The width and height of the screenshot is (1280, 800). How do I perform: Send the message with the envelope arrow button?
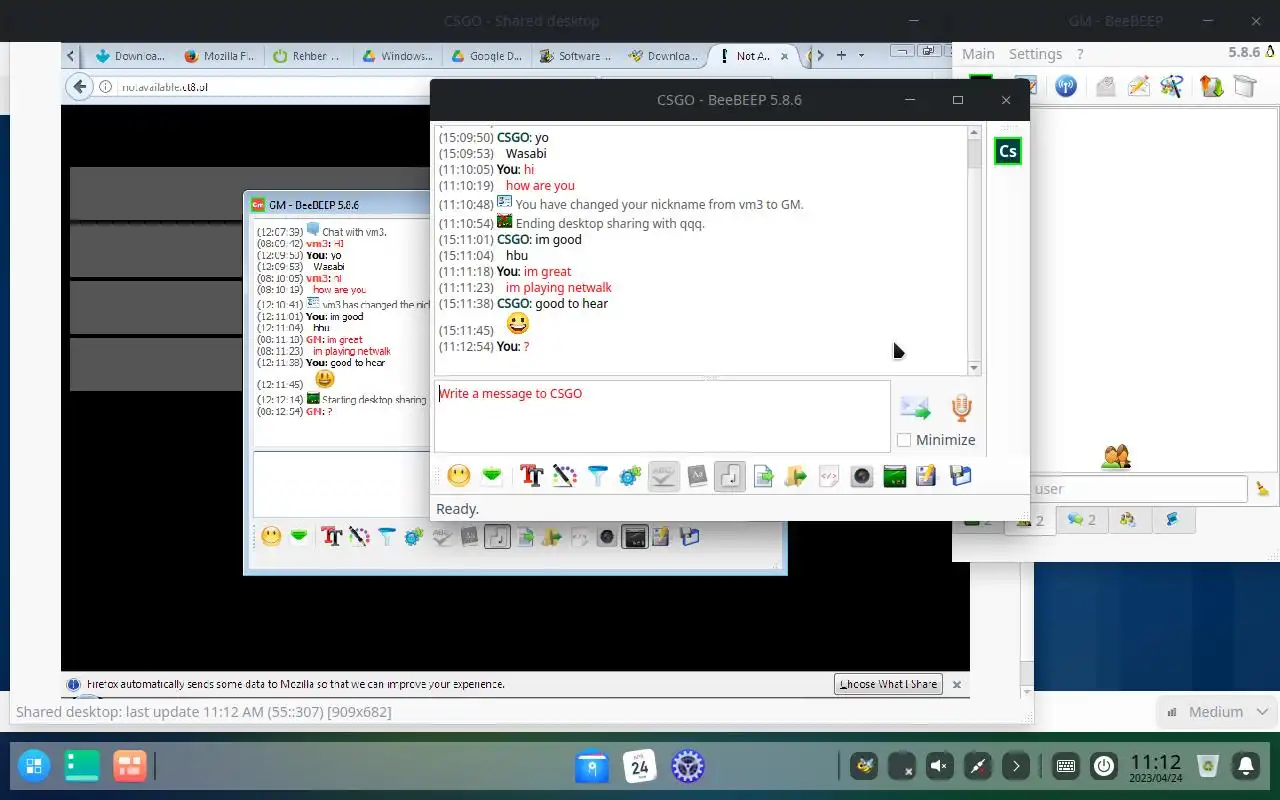(915, 407)
